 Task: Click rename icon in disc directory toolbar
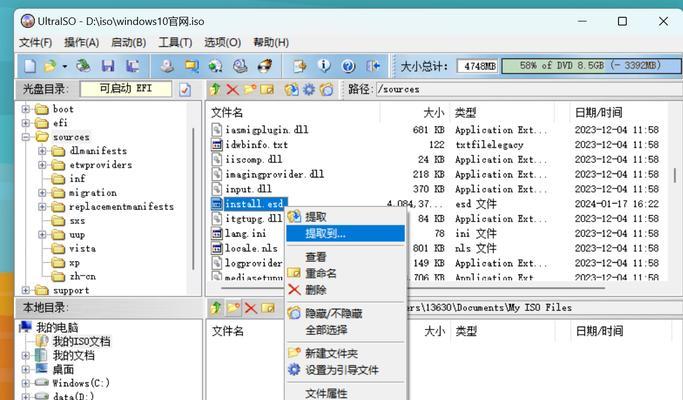(x=267, y=89)
